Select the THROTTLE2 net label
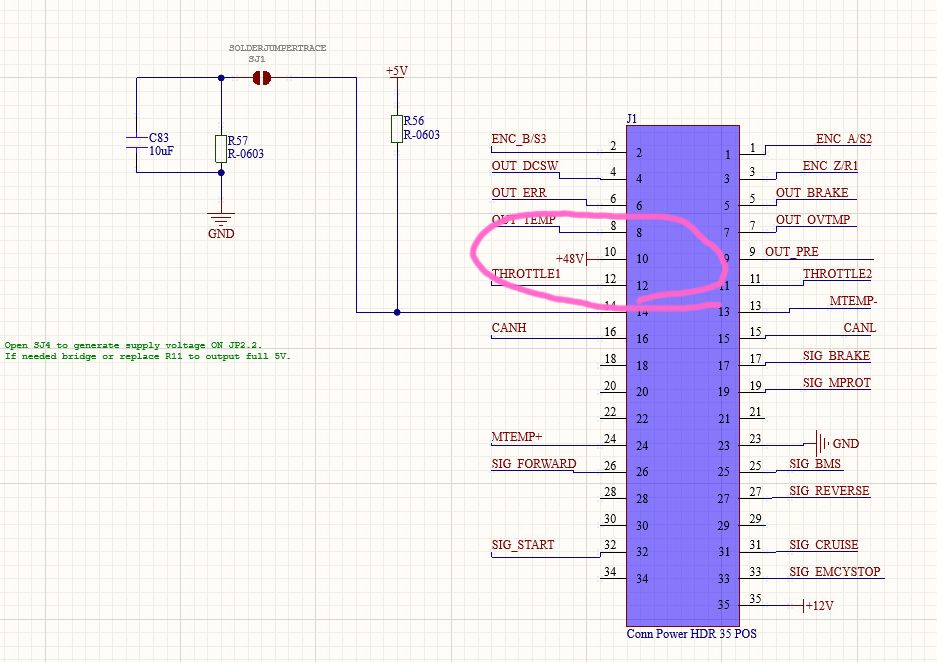This screenshot has width=937, height=662. [x=837, y=274]
